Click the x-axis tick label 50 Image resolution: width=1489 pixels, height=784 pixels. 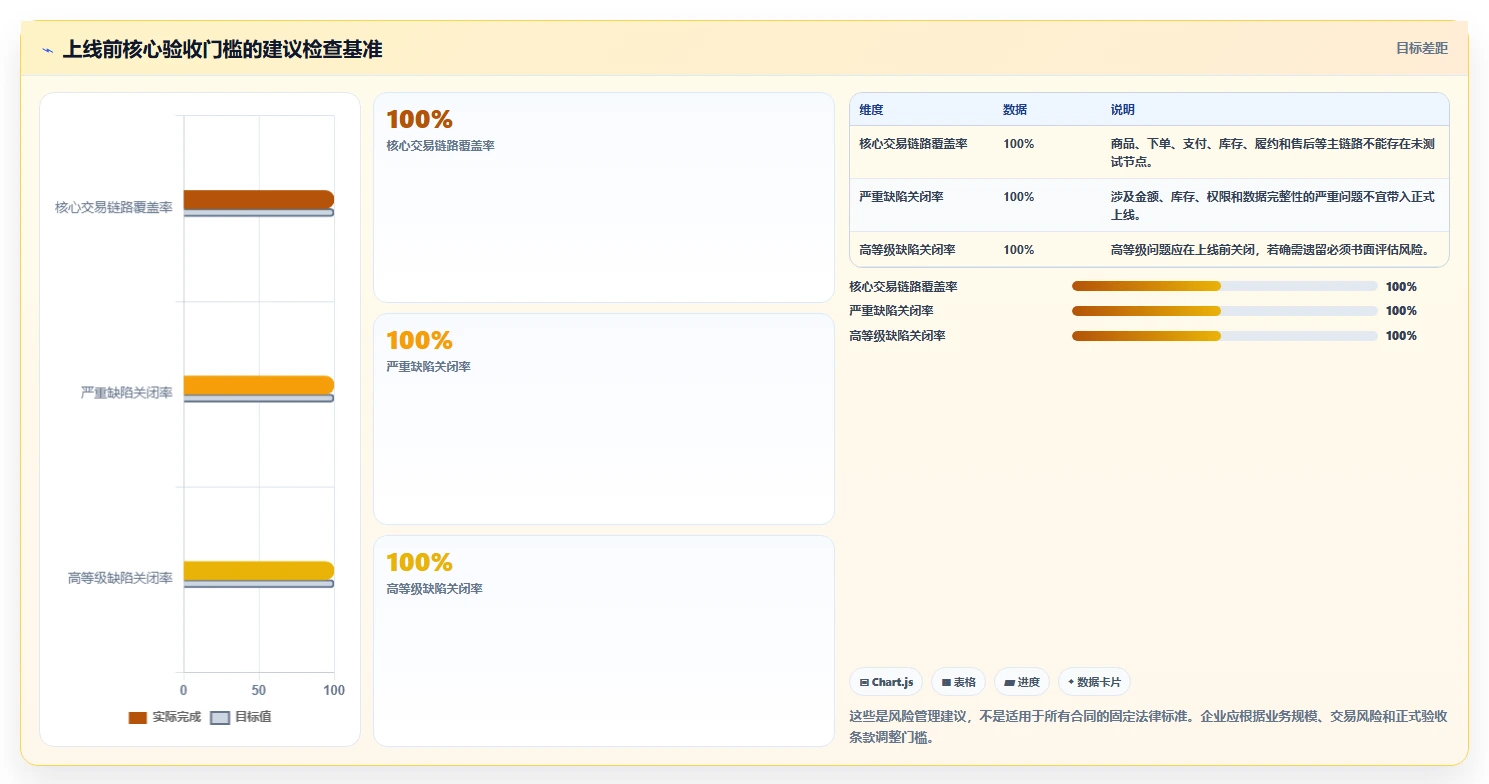[x=259, y=691]
